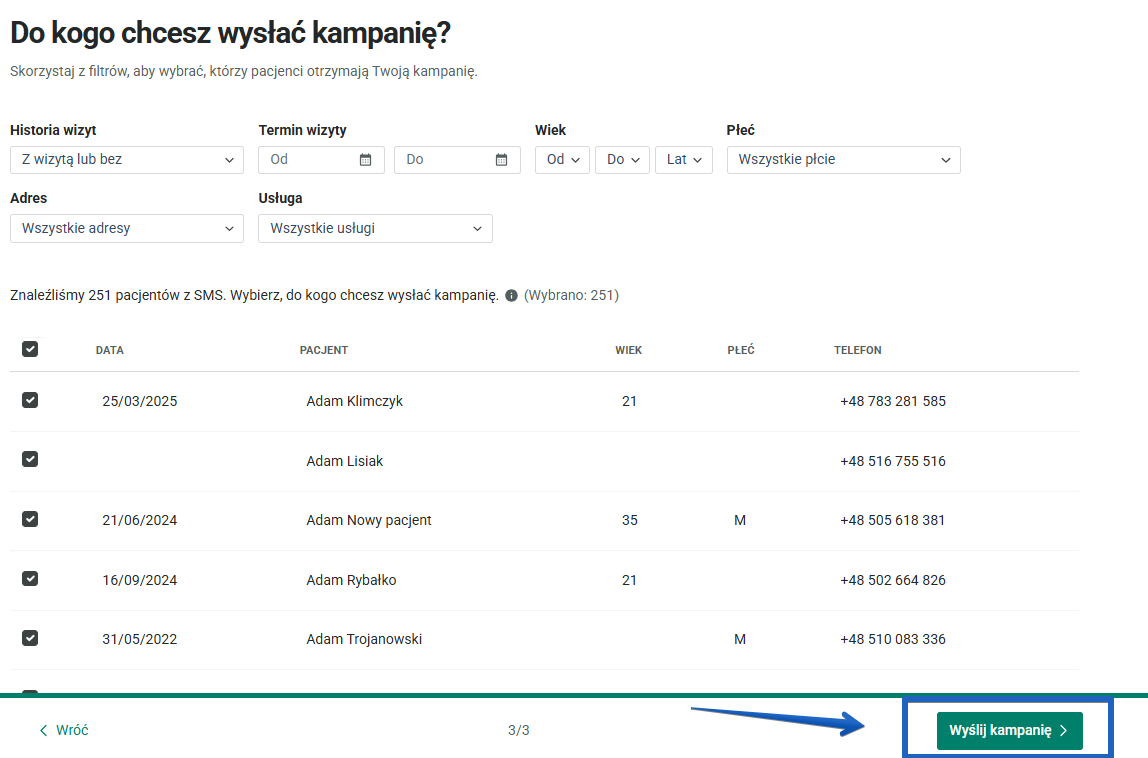The image size is (1148, 758).
Task: Uncheck Adam Trojanowski's row checkbox
Action: click(x=30, y=638)
